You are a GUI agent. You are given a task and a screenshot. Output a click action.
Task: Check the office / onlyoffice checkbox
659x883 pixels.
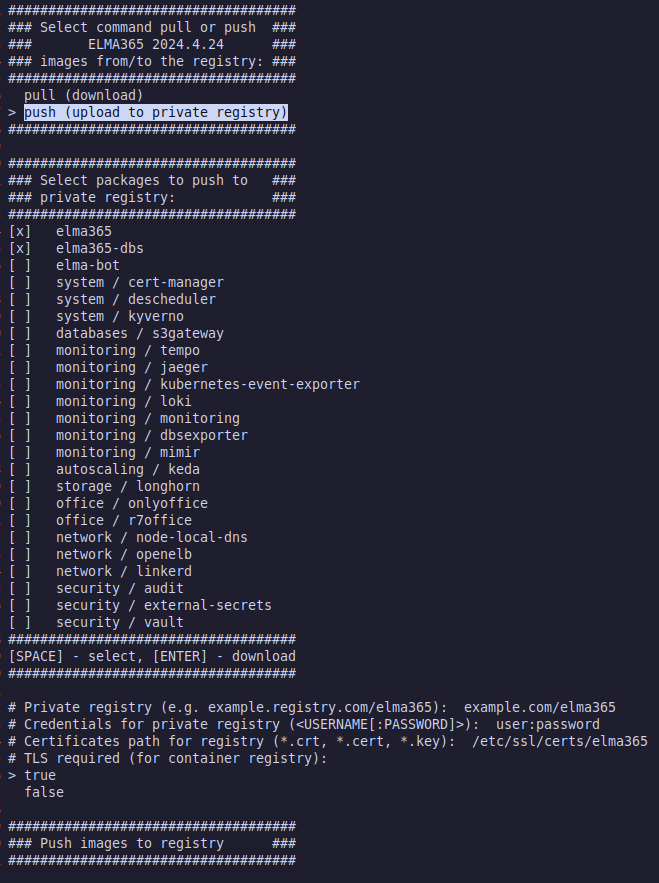(19, 503)
